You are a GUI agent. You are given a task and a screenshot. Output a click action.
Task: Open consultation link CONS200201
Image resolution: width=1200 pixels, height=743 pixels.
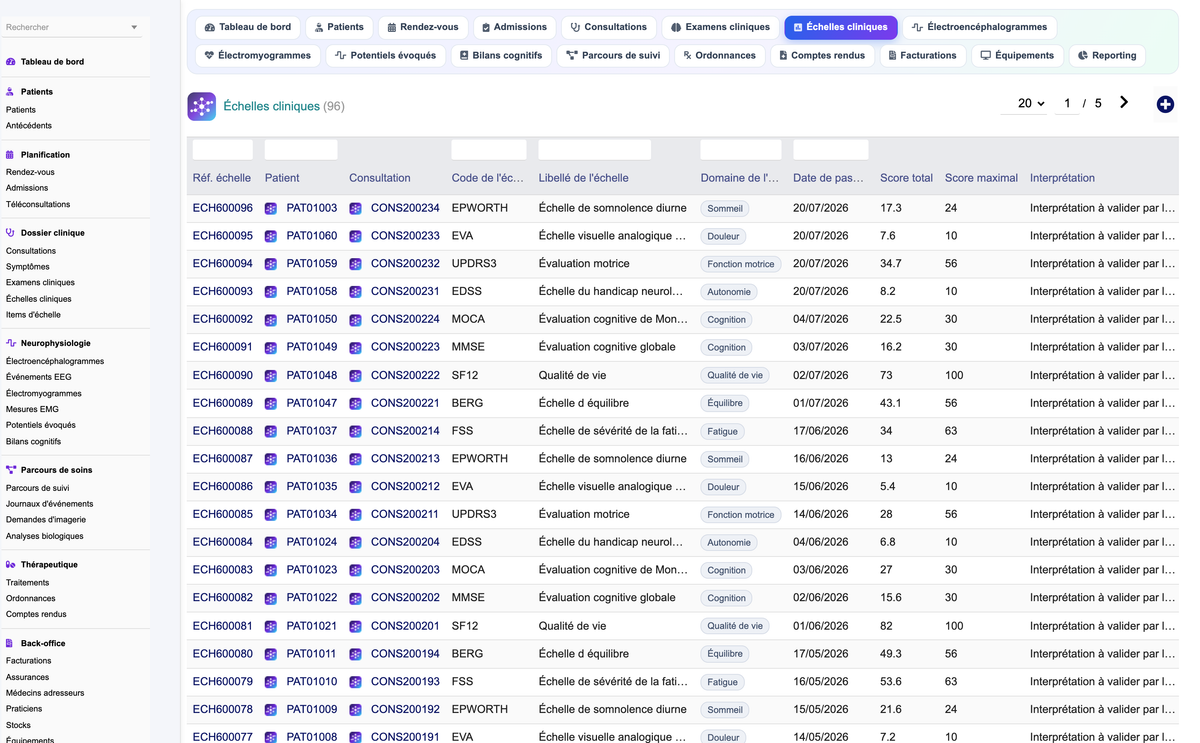coord(405,626)
